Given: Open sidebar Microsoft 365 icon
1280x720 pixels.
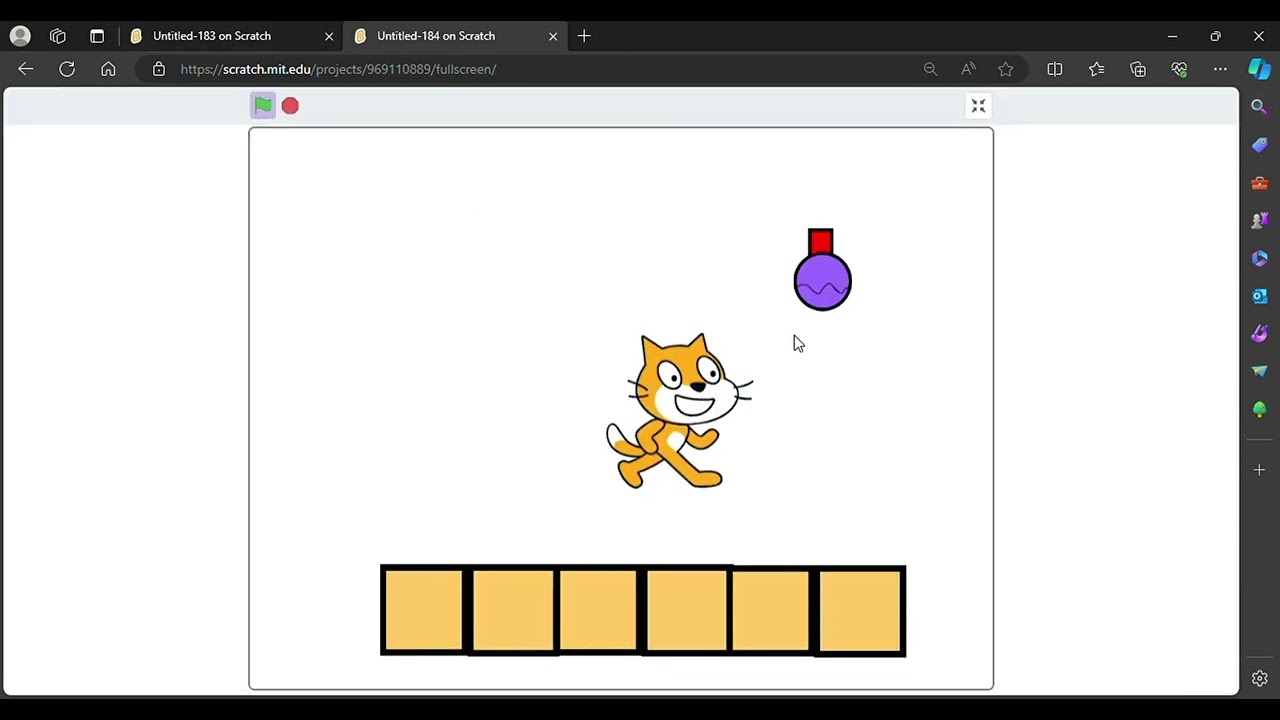Looking at the screenshot, I should [1259, 258].
